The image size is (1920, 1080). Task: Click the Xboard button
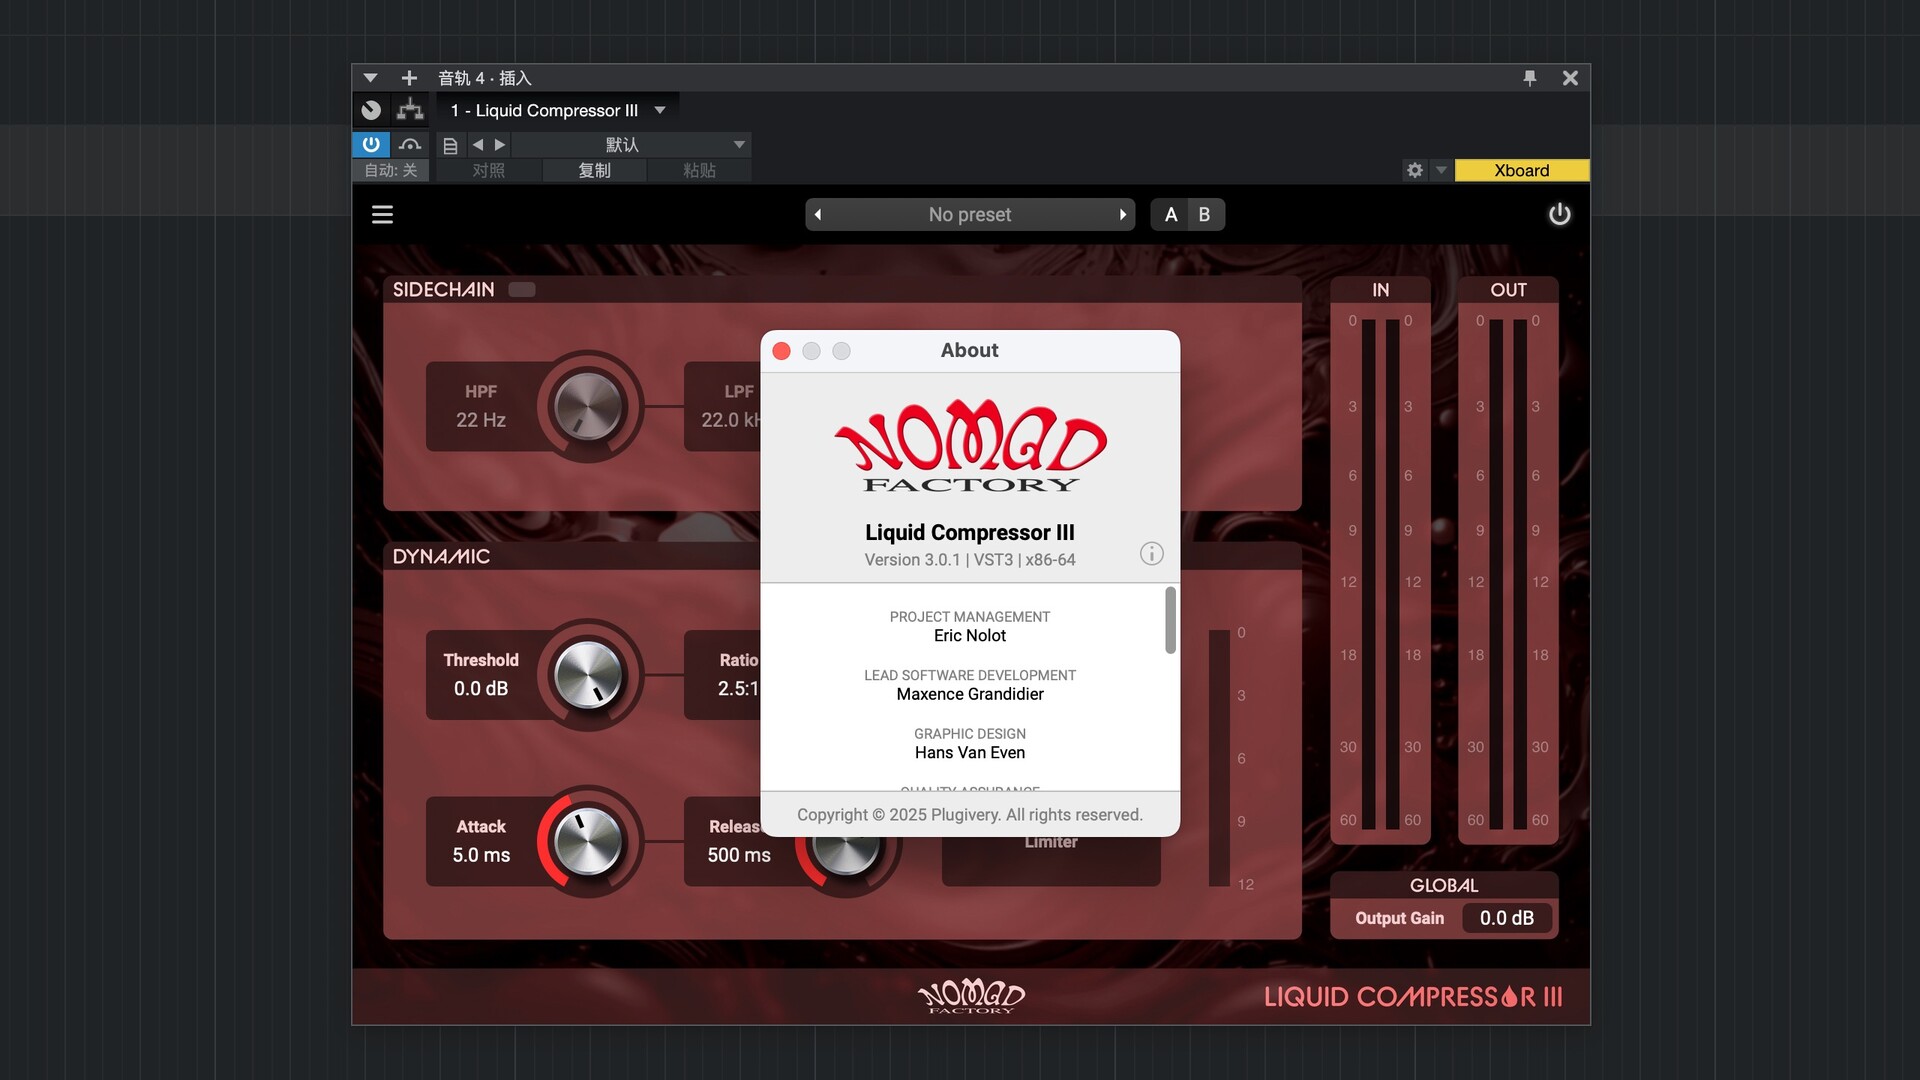coord(1521,170)
